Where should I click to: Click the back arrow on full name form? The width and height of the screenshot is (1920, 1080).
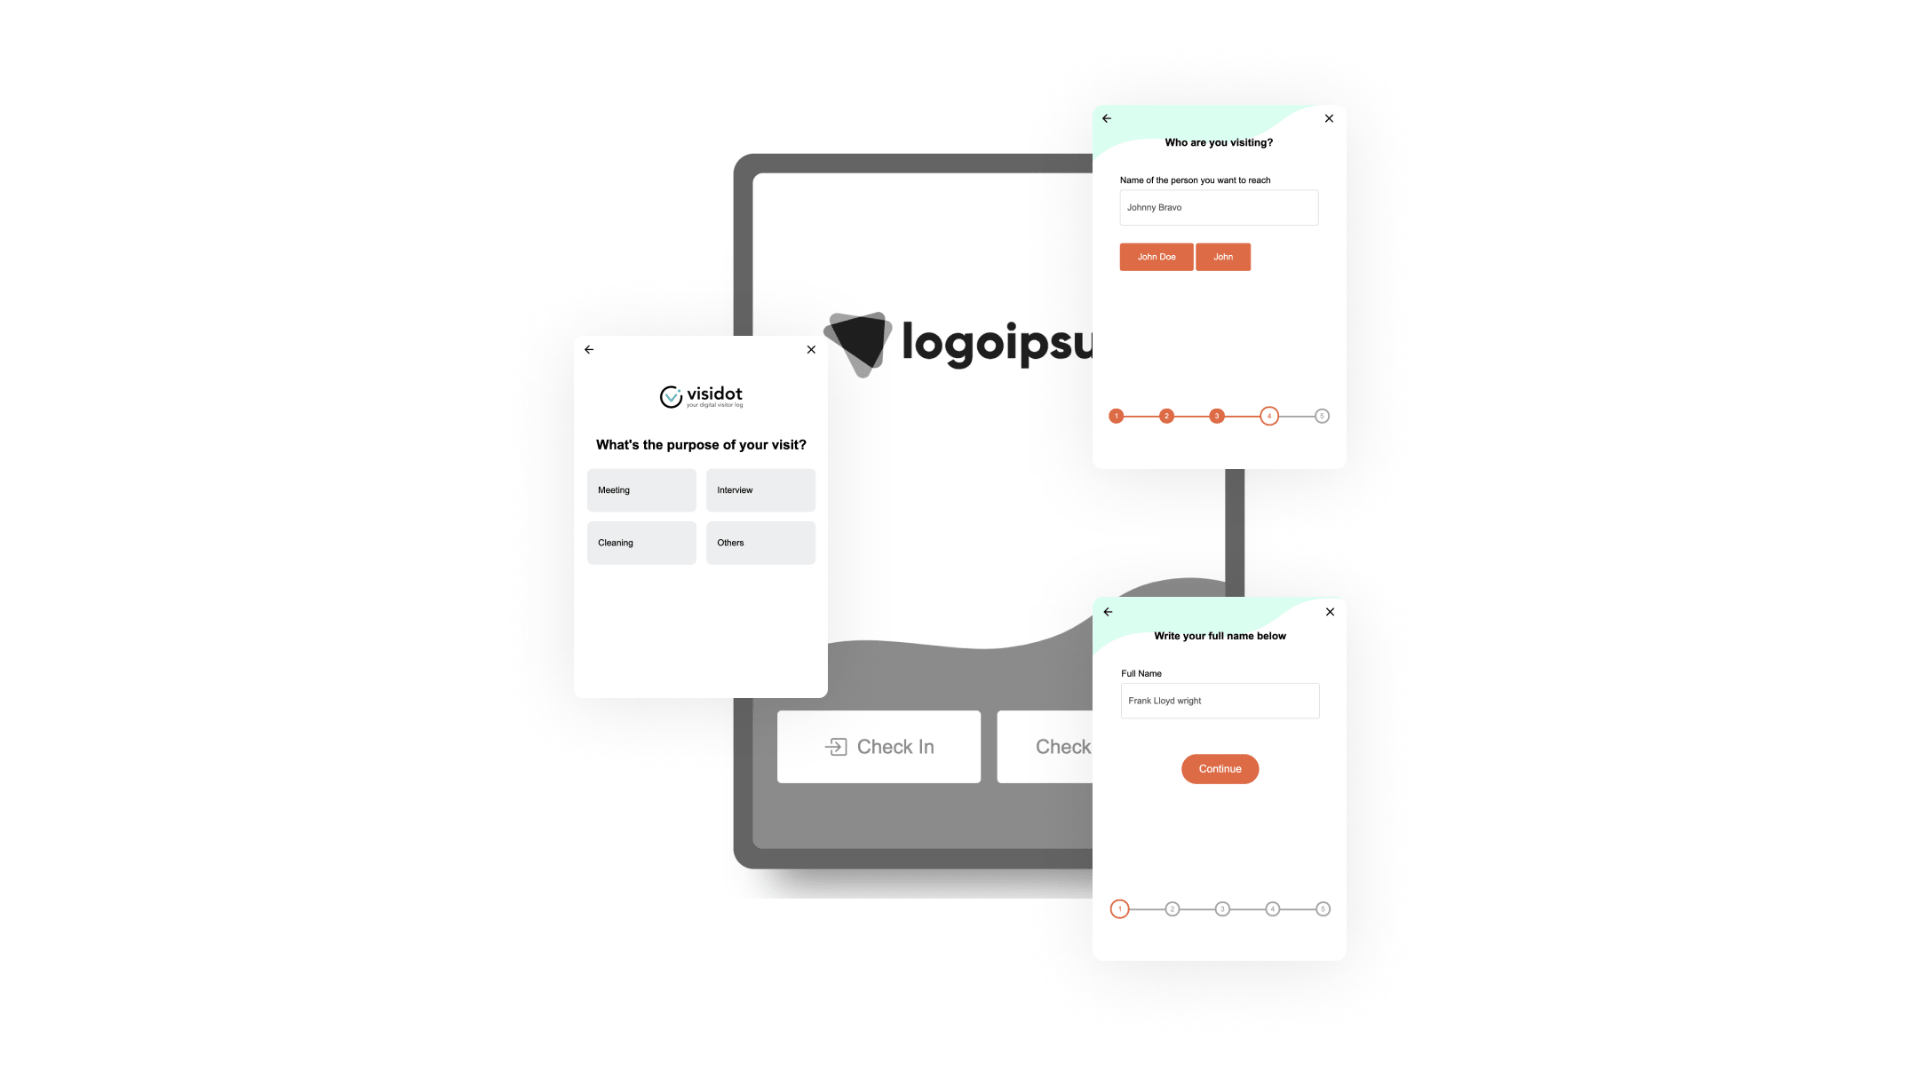pos(1108,611)
